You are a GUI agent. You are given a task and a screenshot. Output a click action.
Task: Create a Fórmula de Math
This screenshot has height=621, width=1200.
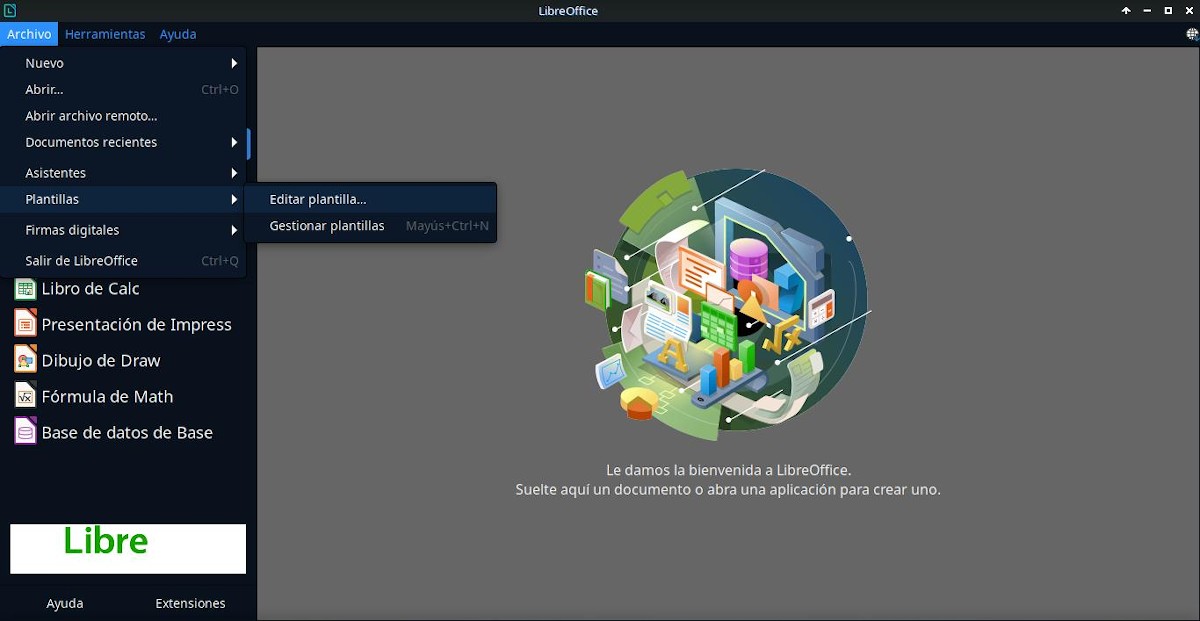[107, 397]
